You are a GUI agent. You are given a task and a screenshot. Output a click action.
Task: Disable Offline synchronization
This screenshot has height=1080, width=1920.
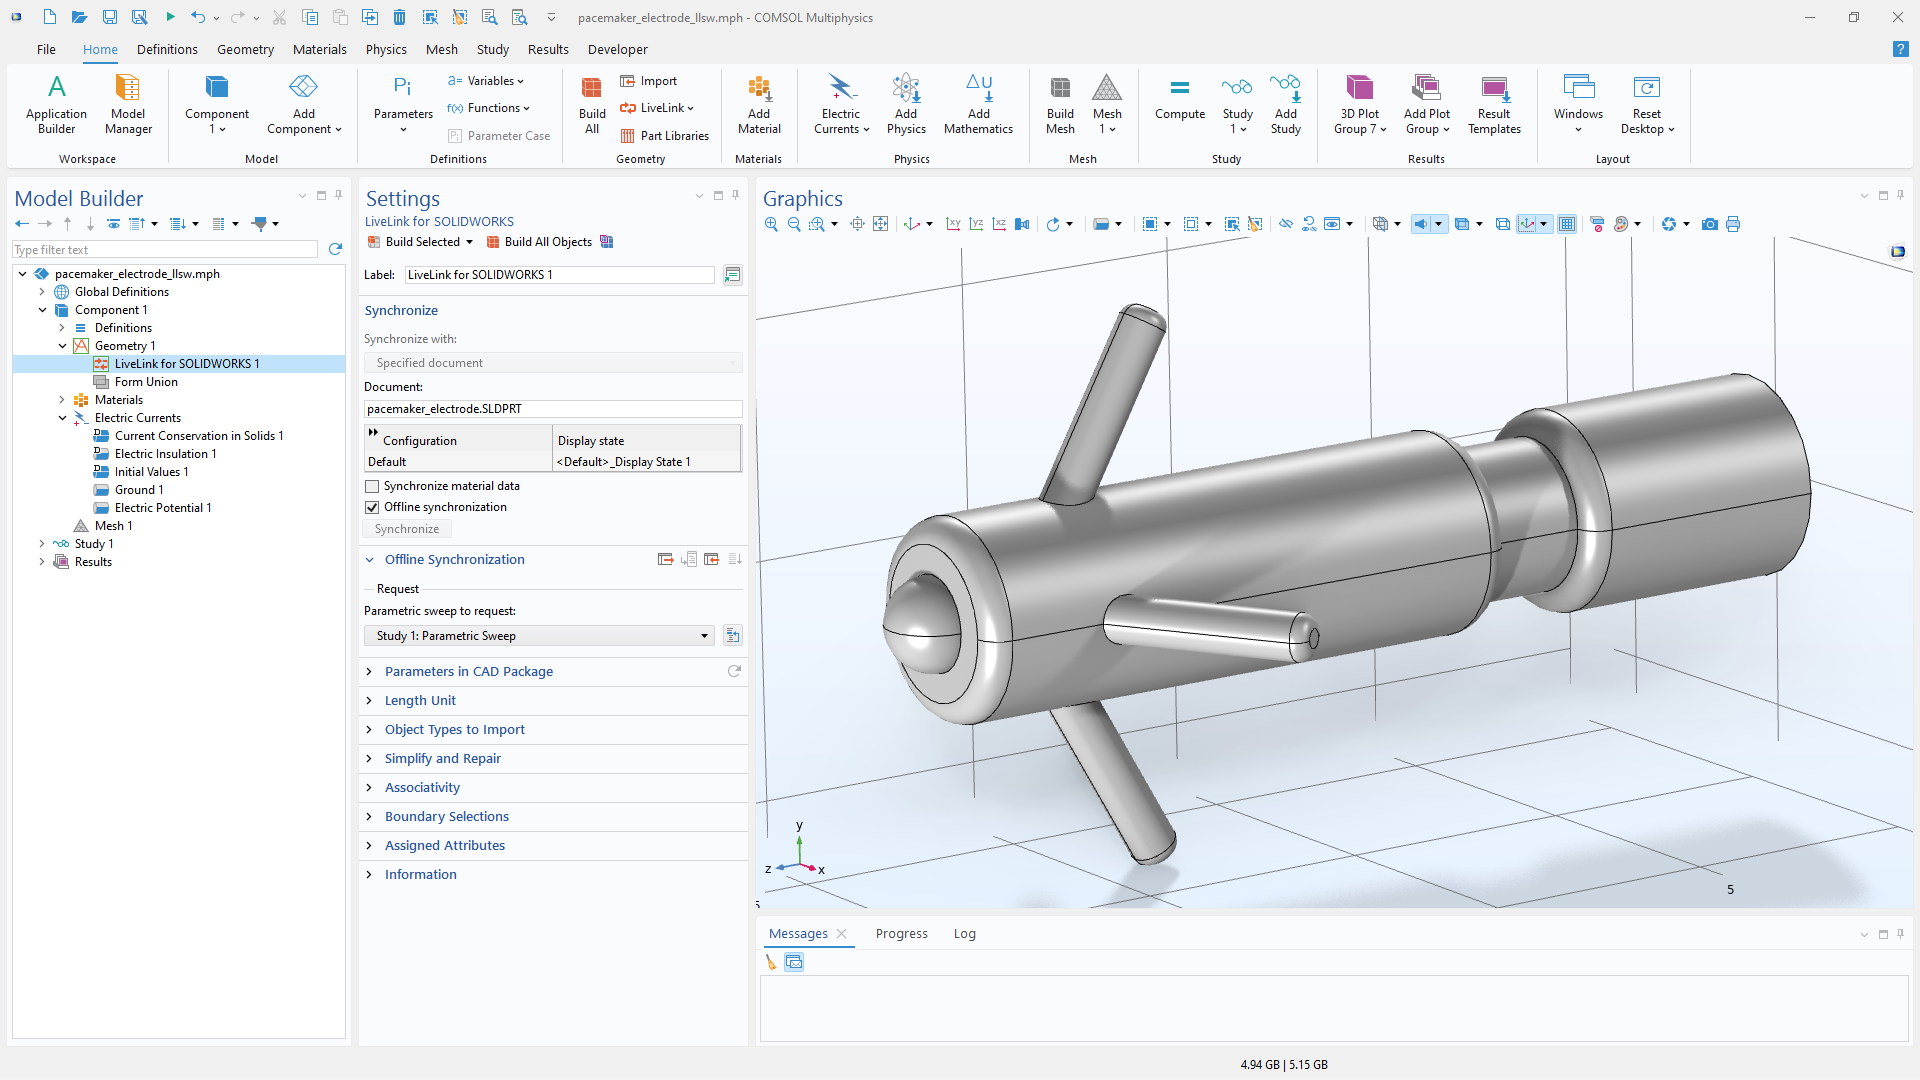[372, 507]
